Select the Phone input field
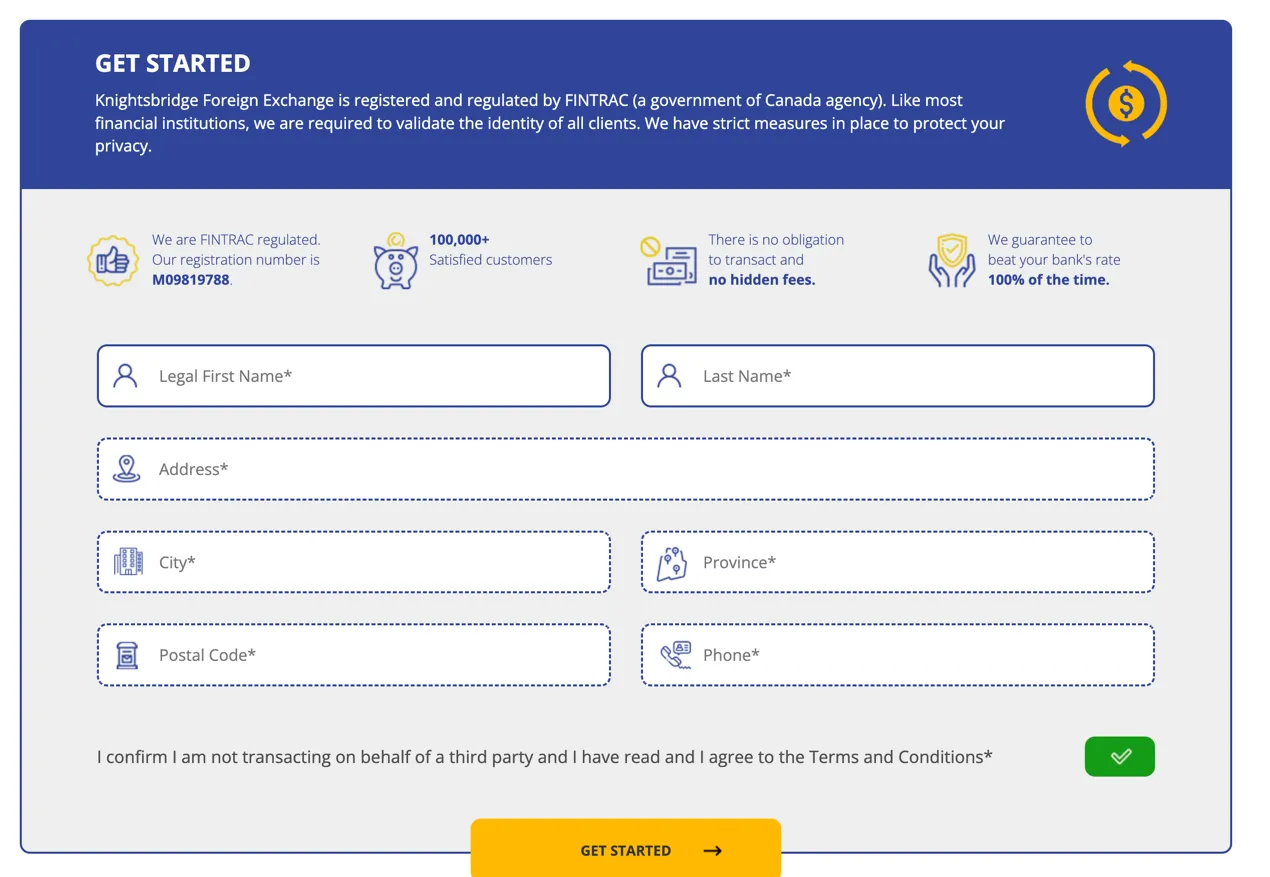This screenshot has width=1270, height=877. coord(898,655)
